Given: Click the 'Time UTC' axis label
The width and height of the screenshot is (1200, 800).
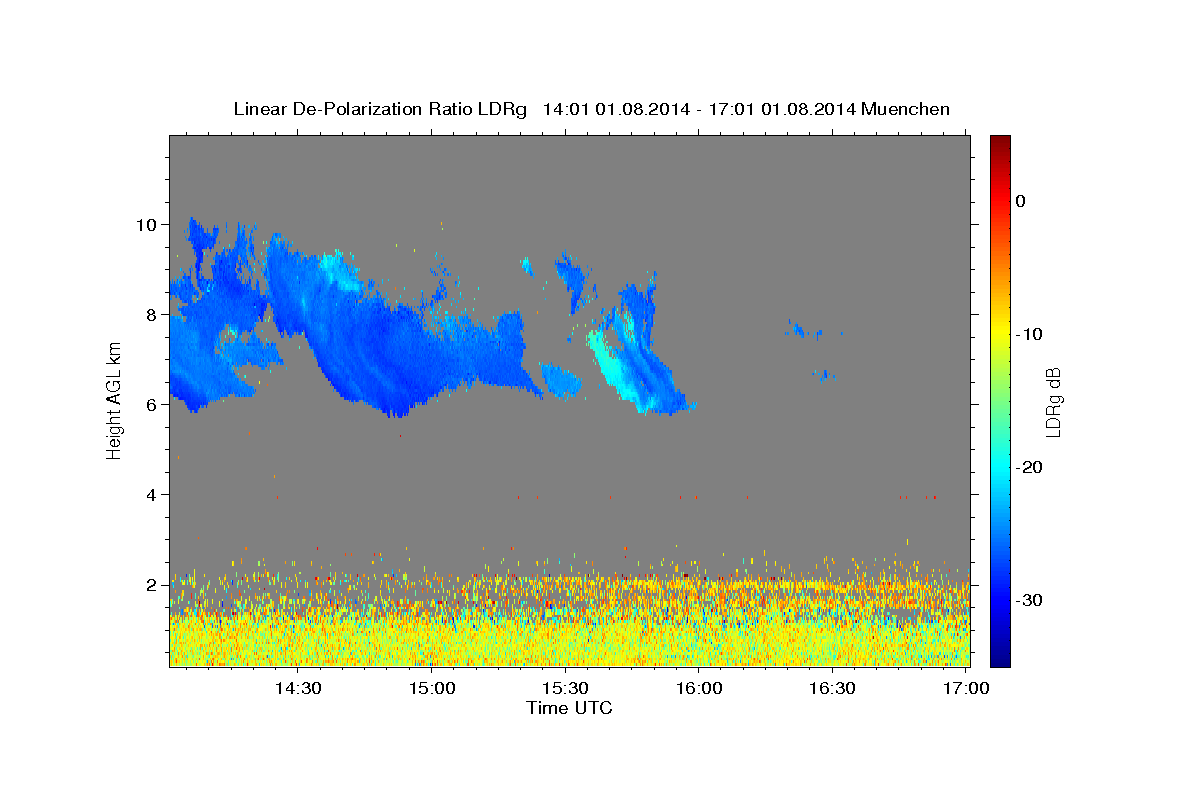Looking at the screenshot, I should coord(569,708).
